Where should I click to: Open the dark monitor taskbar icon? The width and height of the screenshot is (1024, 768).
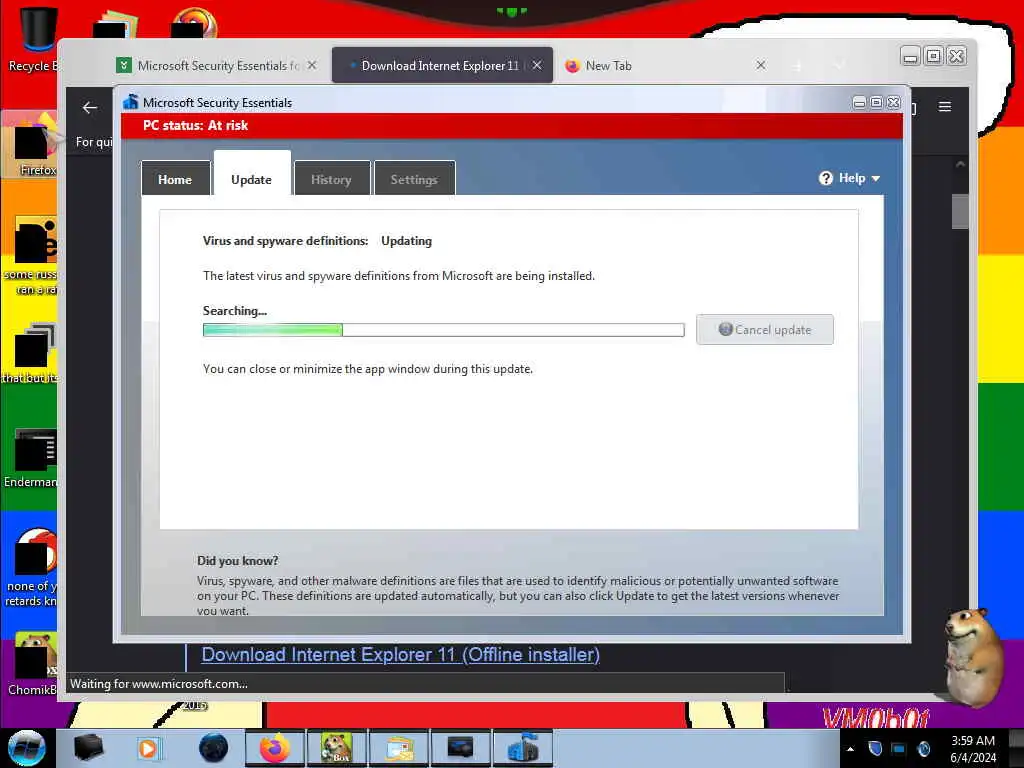(460, 748)
